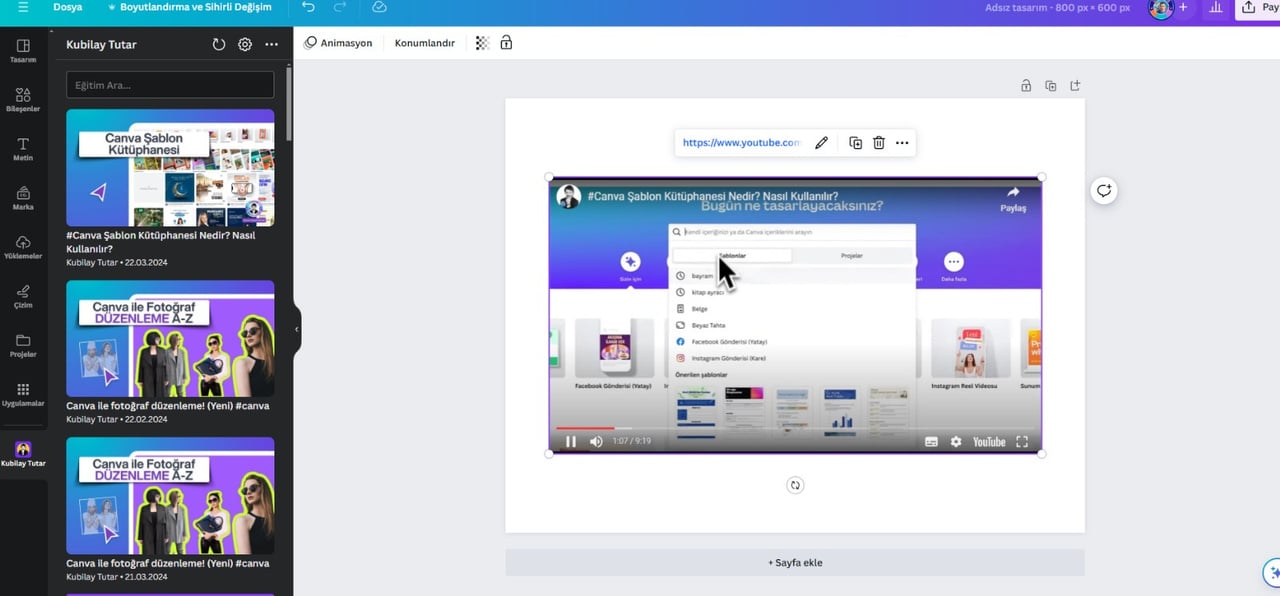Check the cloud save status icon

379,7
